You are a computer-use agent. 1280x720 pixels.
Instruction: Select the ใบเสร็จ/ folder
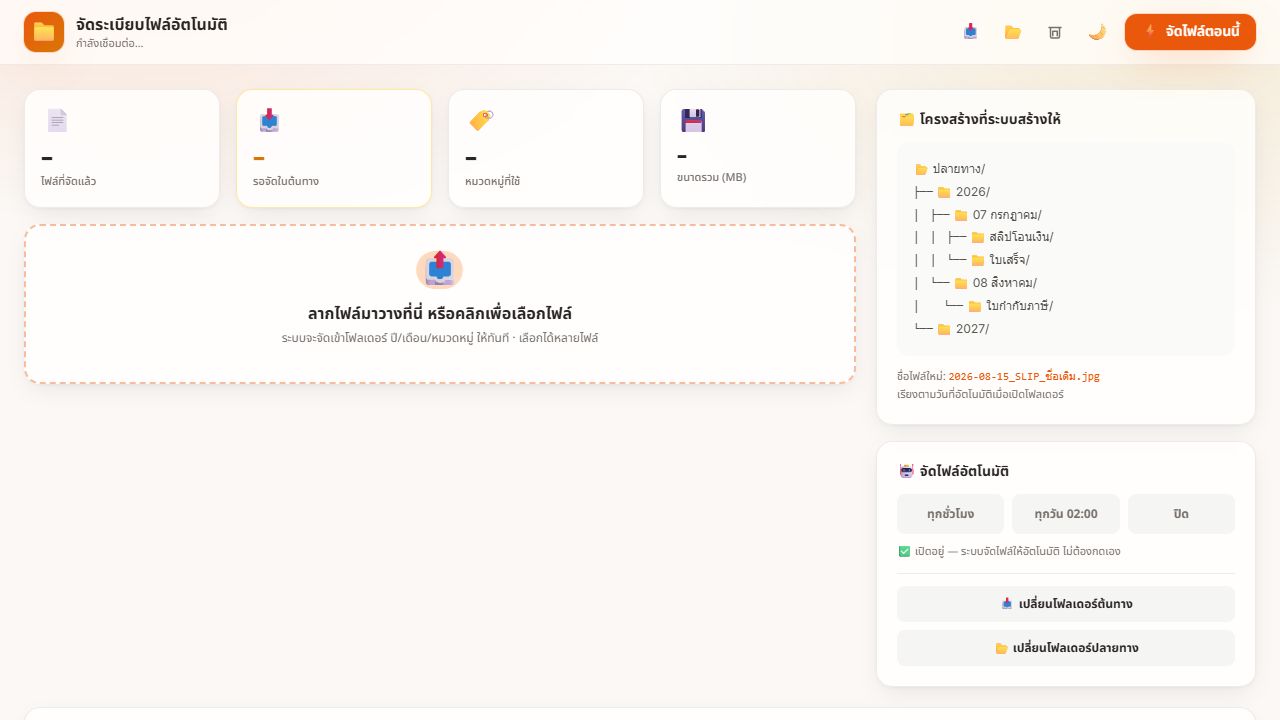[x=1000, y=260]
